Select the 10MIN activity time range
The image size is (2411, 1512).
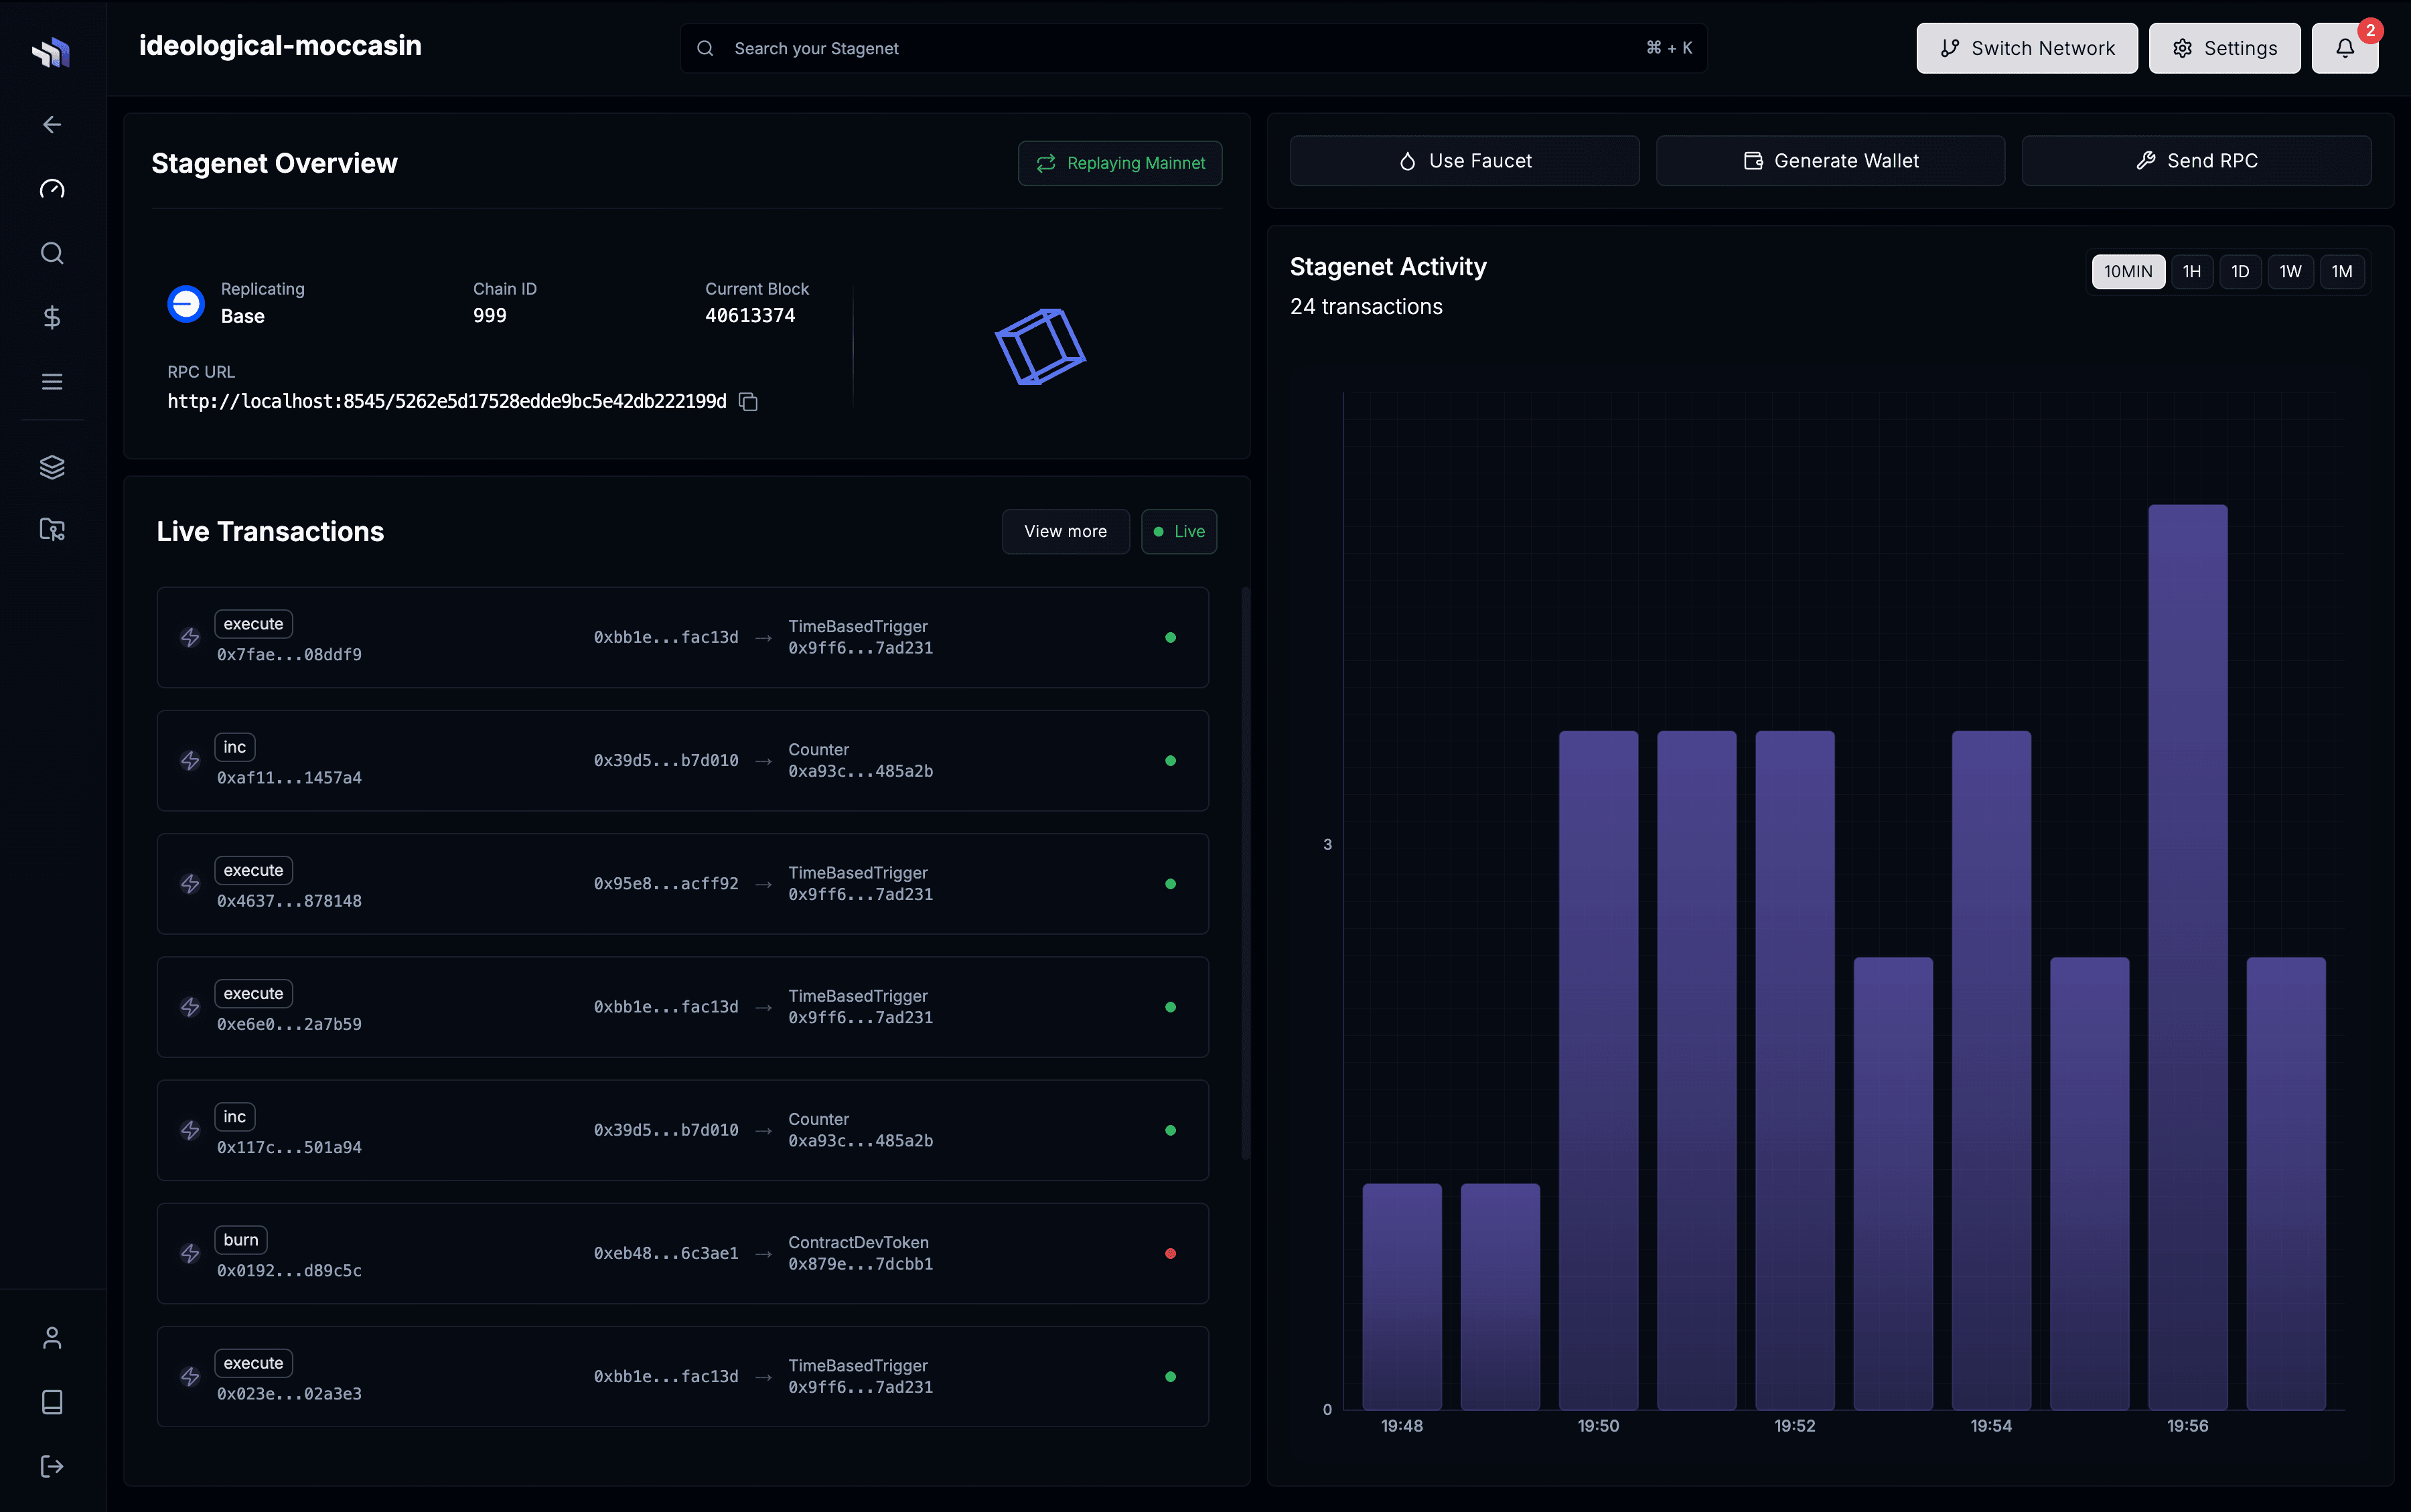(2128, 271)
